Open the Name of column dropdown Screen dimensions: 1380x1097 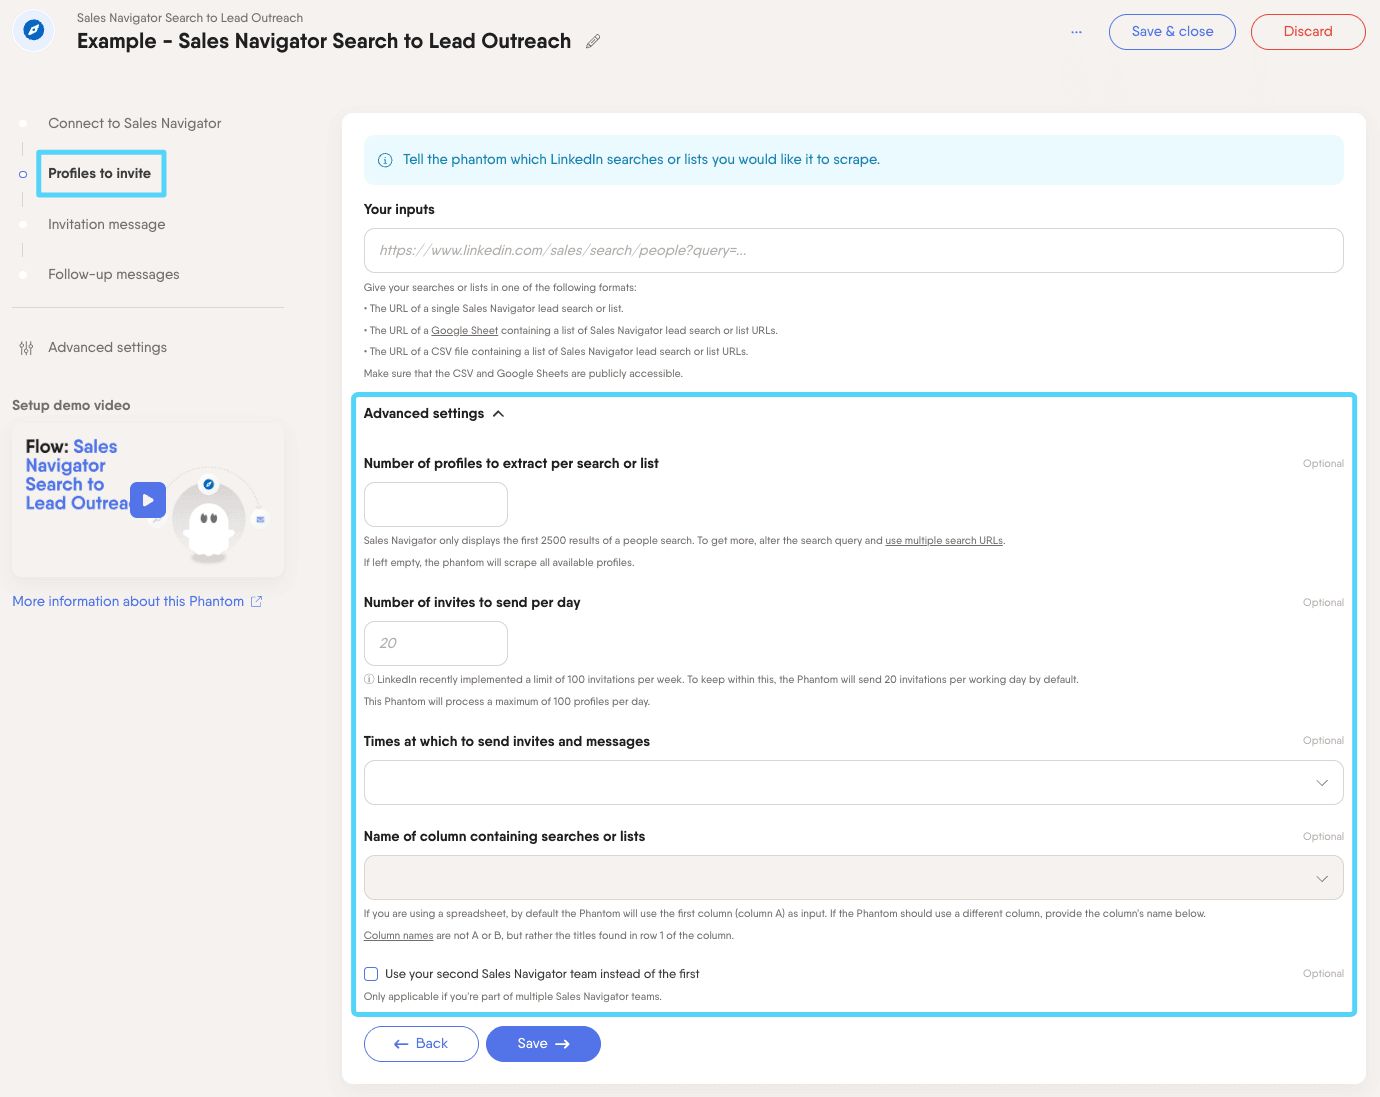(x=853, y=877)
